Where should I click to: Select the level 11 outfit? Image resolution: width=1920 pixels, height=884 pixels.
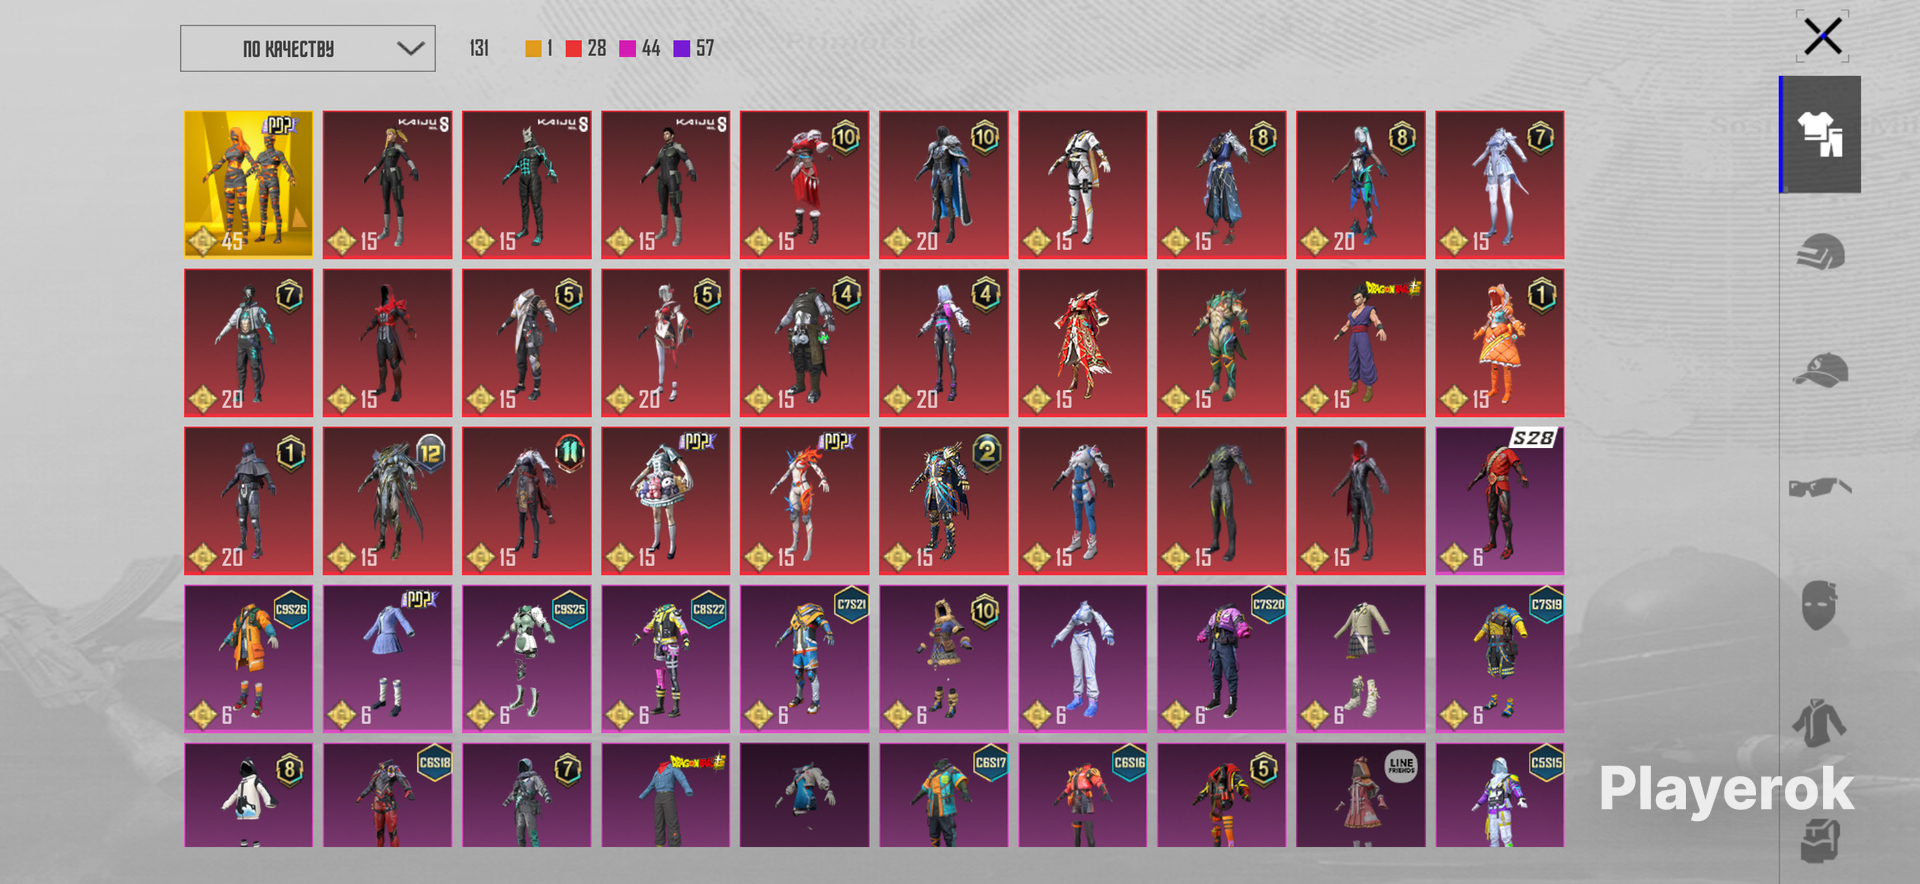click(x=527, y=501)
